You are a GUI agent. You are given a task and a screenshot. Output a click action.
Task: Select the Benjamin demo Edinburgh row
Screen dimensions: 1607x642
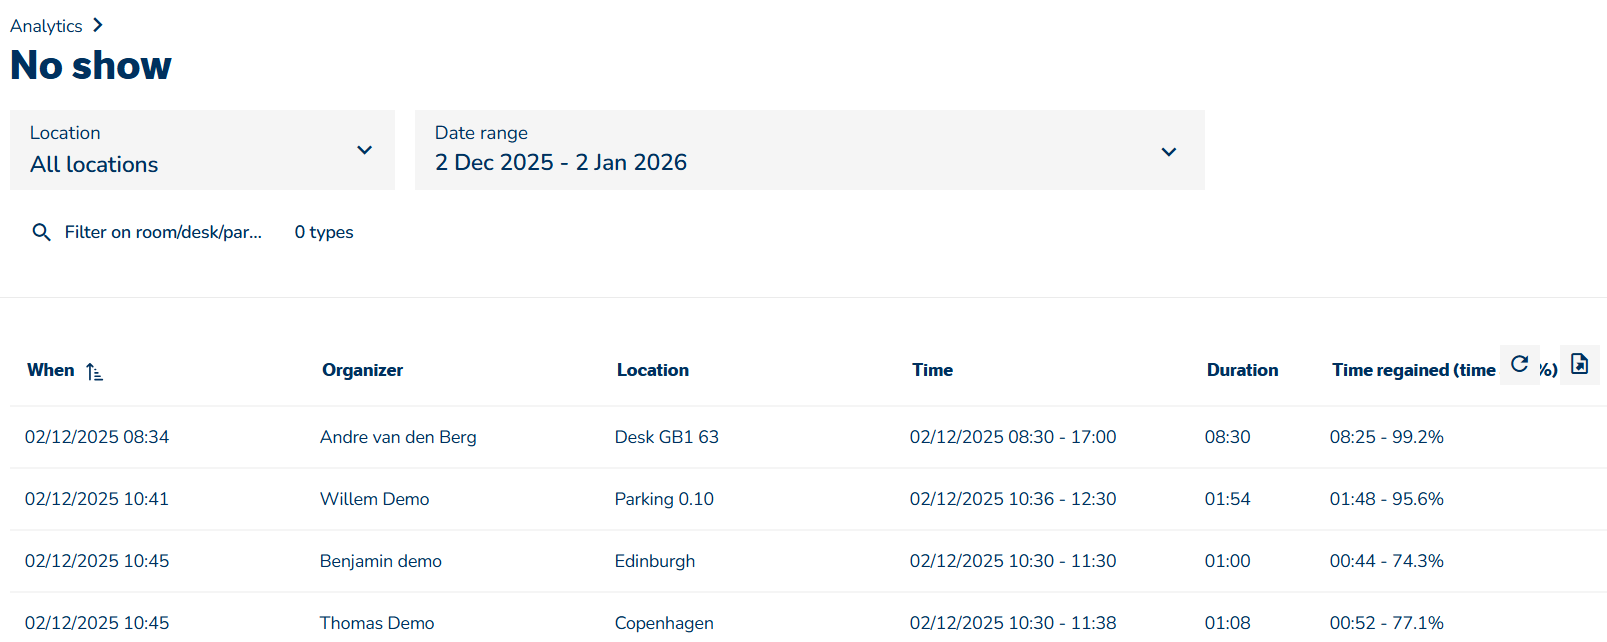point(381,561)
